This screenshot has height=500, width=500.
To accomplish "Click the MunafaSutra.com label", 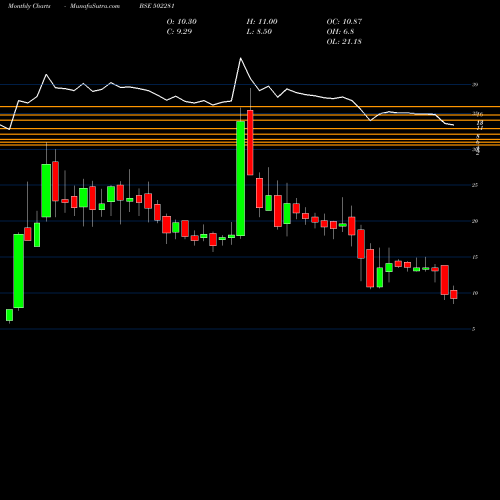I will click(x=95, y=6).
